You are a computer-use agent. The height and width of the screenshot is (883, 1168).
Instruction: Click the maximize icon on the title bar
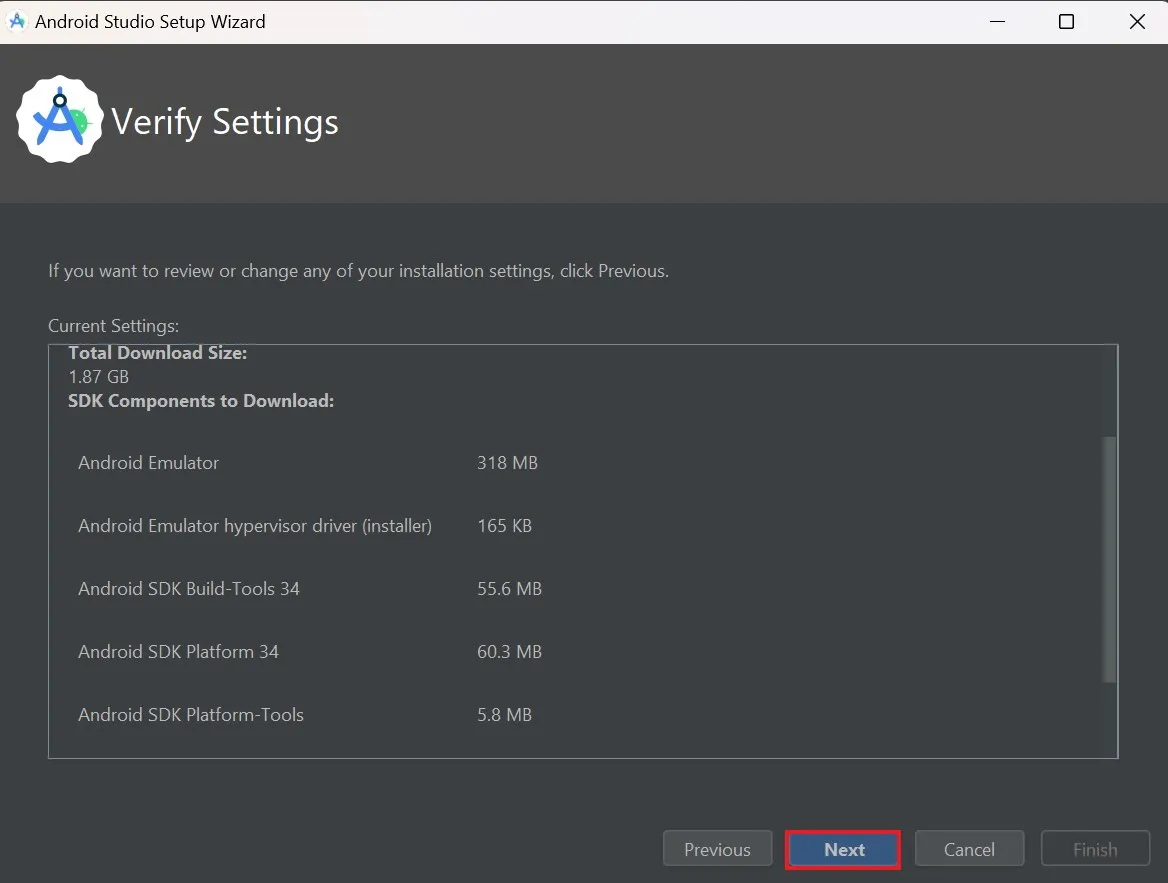point(1066,21)
